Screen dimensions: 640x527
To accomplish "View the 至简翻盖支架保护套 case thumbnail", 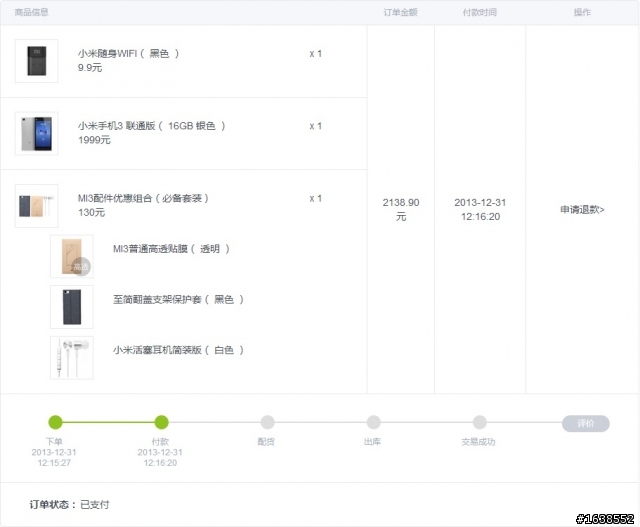I will 72,307.
